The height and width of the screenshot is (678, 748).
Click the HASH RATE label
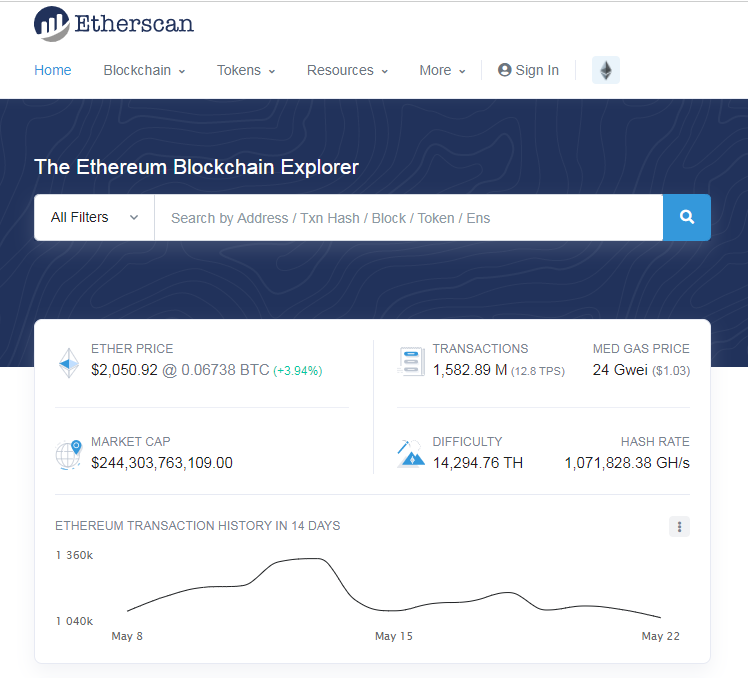pos(655,442)
